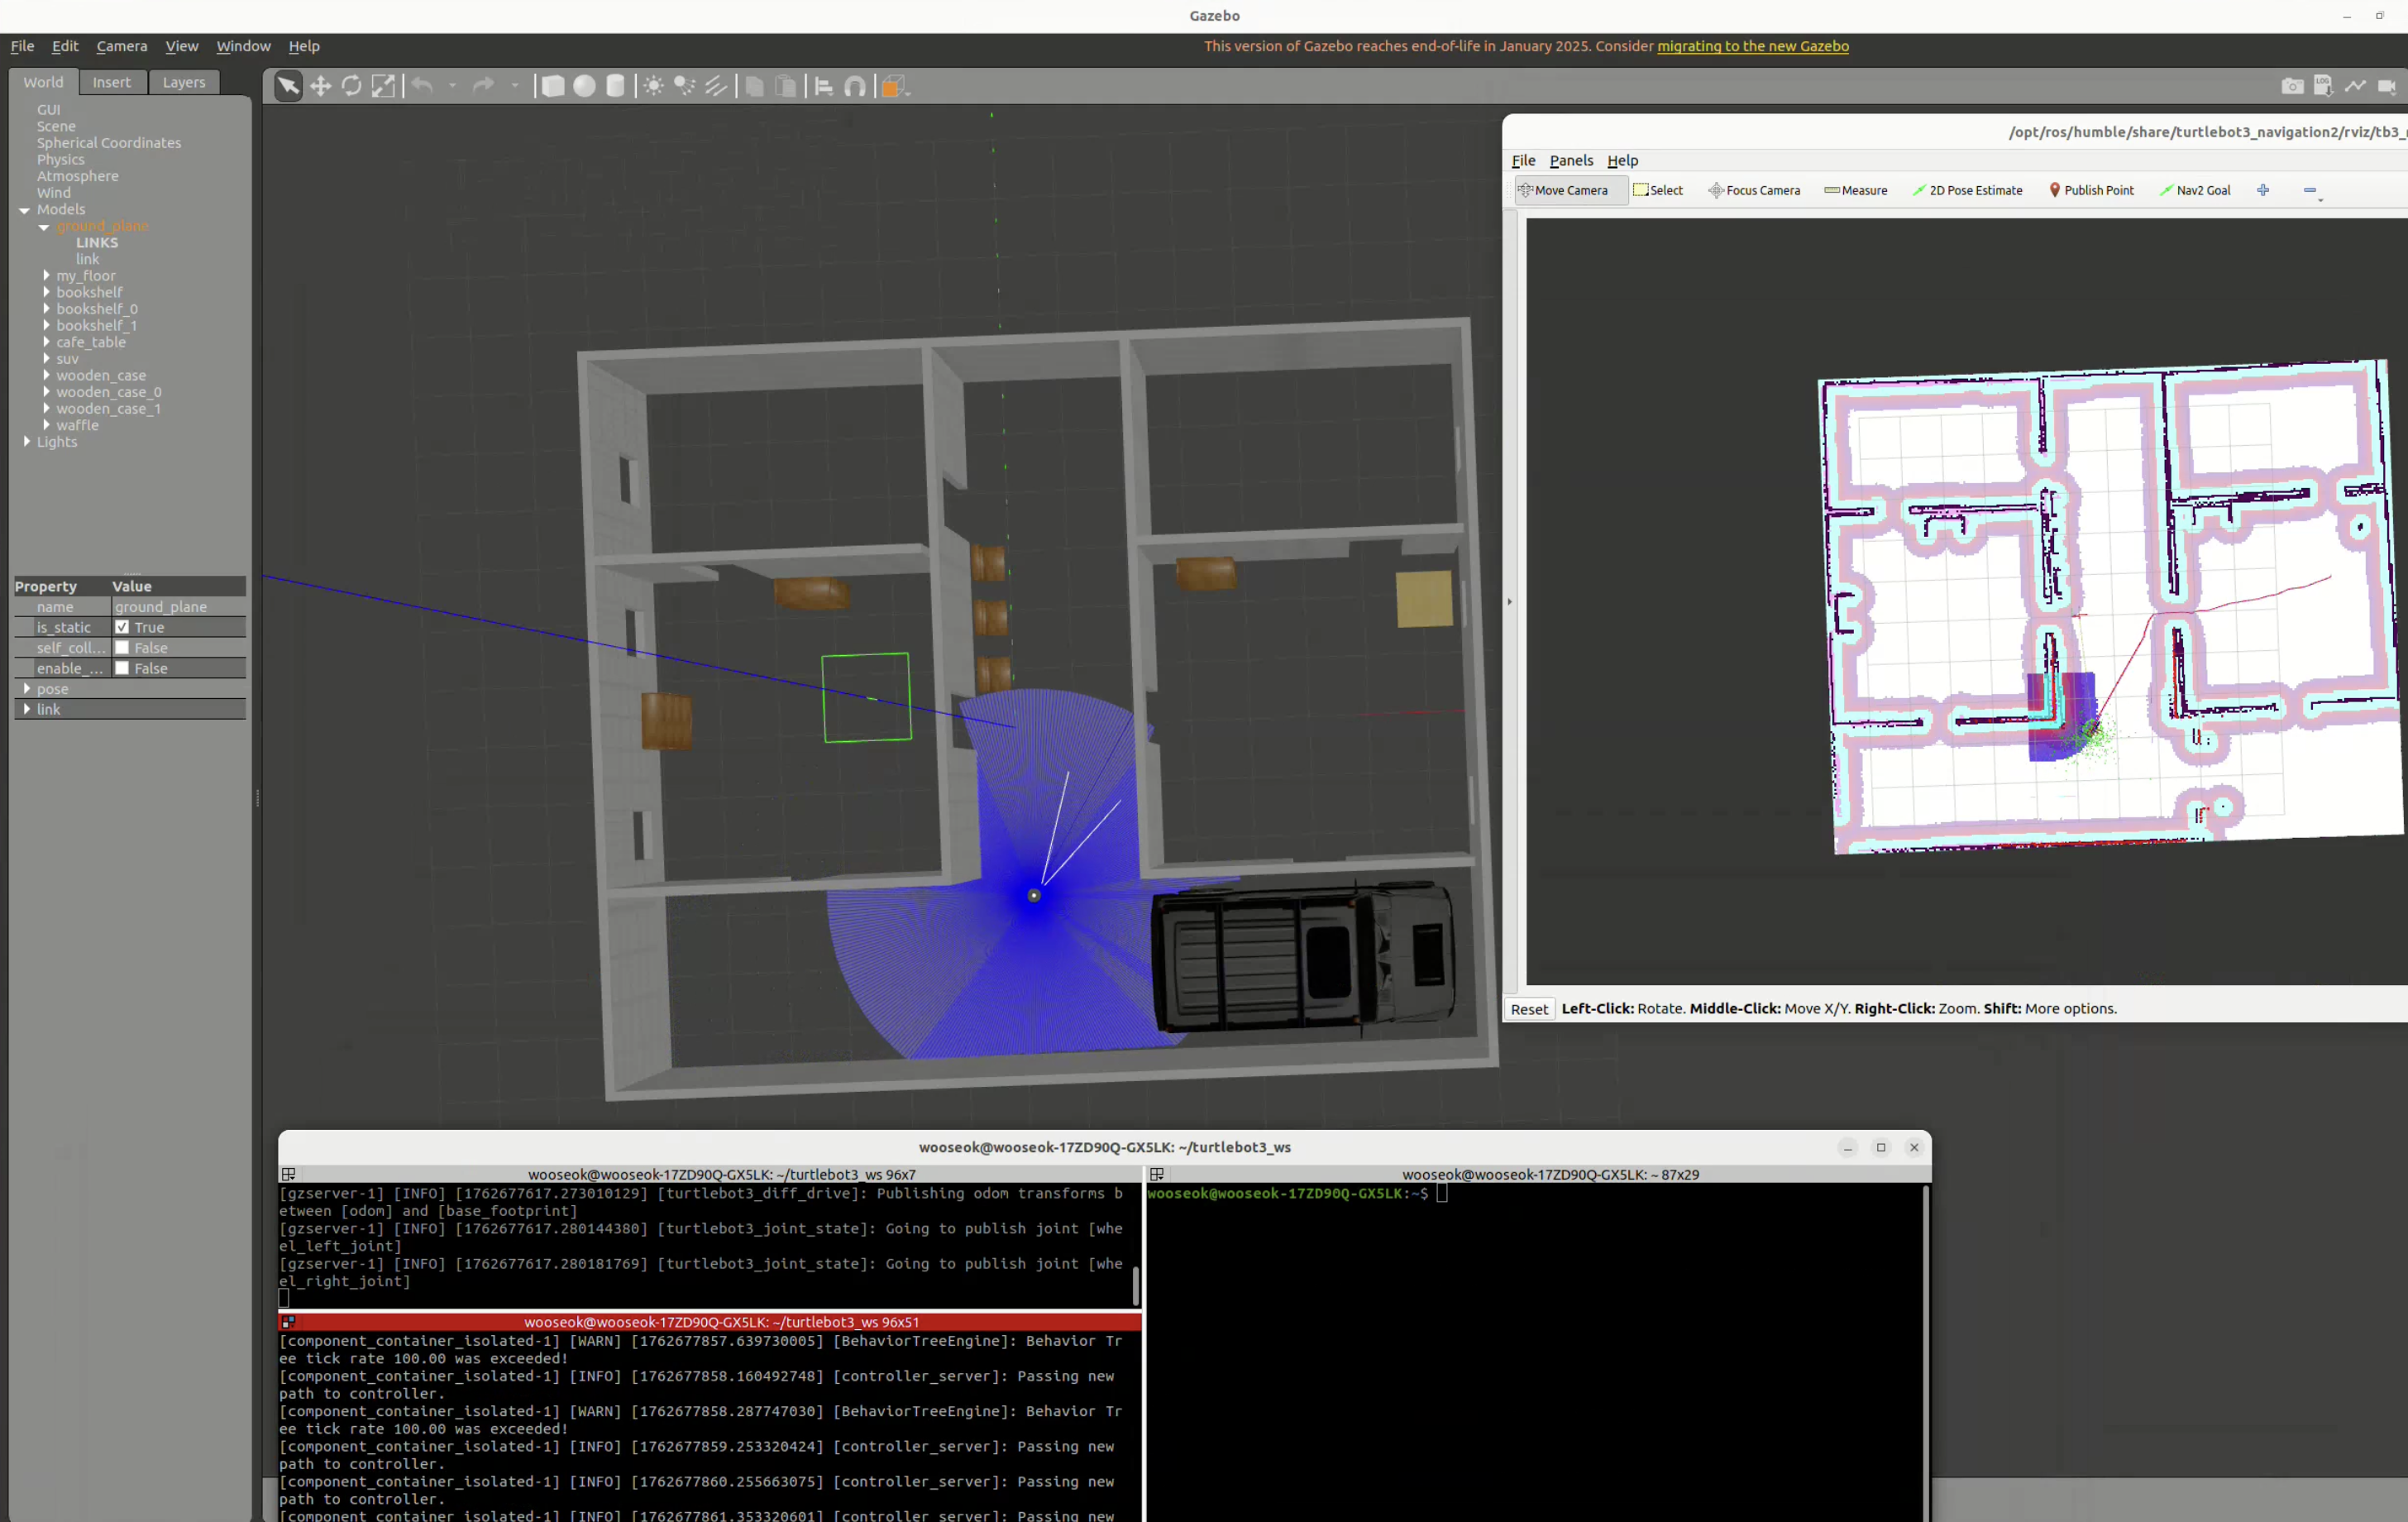Select the Translate mode tool
Screen dimensions: 2408x1522
pyautogui.click(x=320, y=86)
